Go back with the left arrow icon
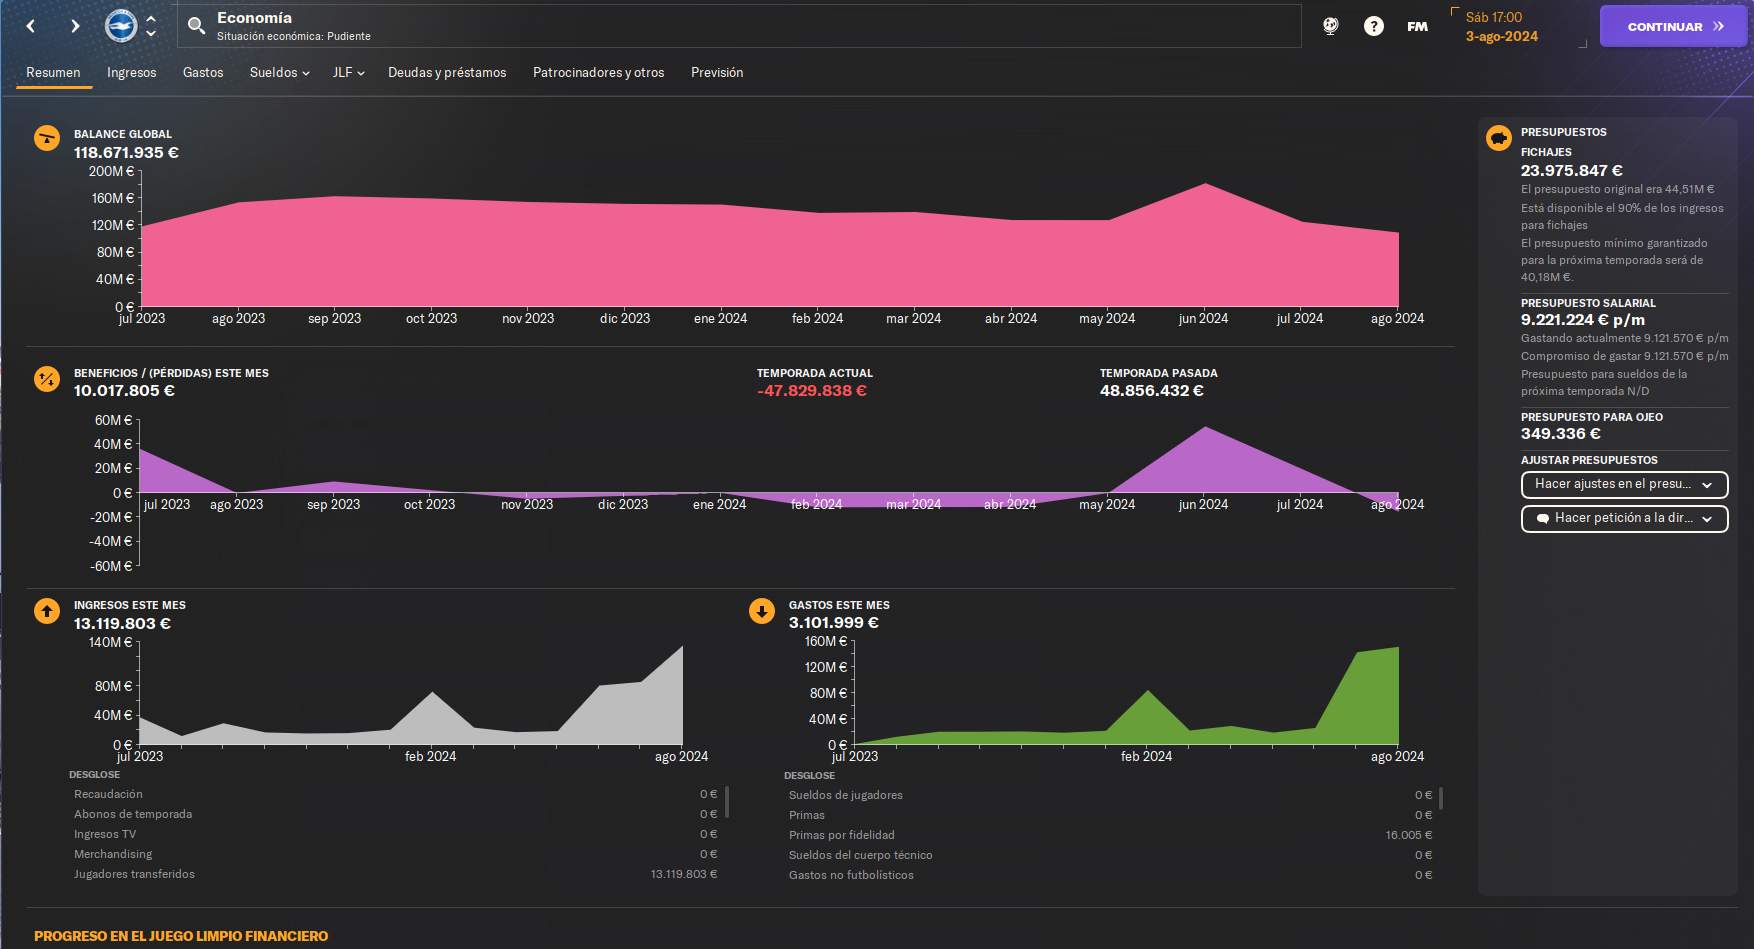This screenshot has width=1754, height=949. pyautogui.click(x=31, y=26)
